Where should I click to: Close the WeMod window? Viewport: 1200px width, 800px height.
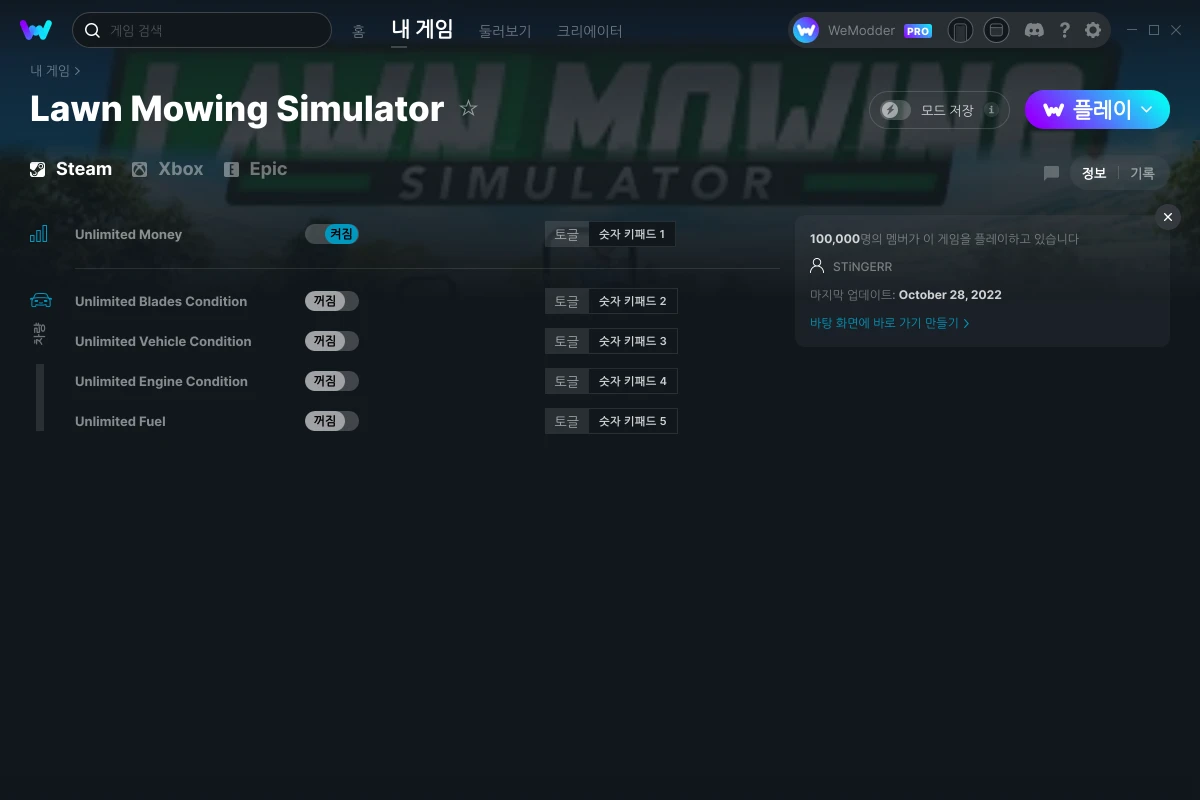click(1177, 30)
